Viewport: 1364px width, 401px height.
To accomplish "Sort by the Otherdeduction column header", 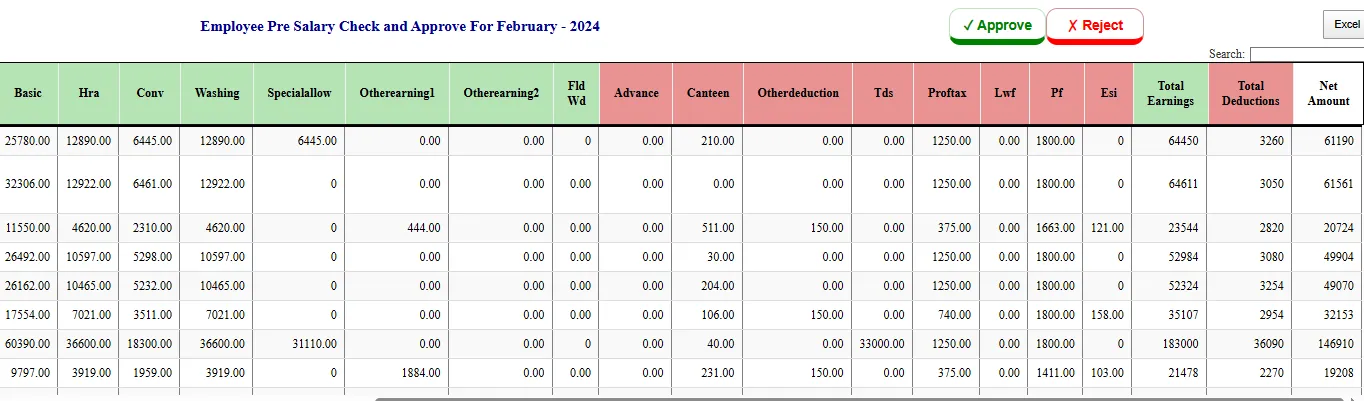I will [798, 93].
